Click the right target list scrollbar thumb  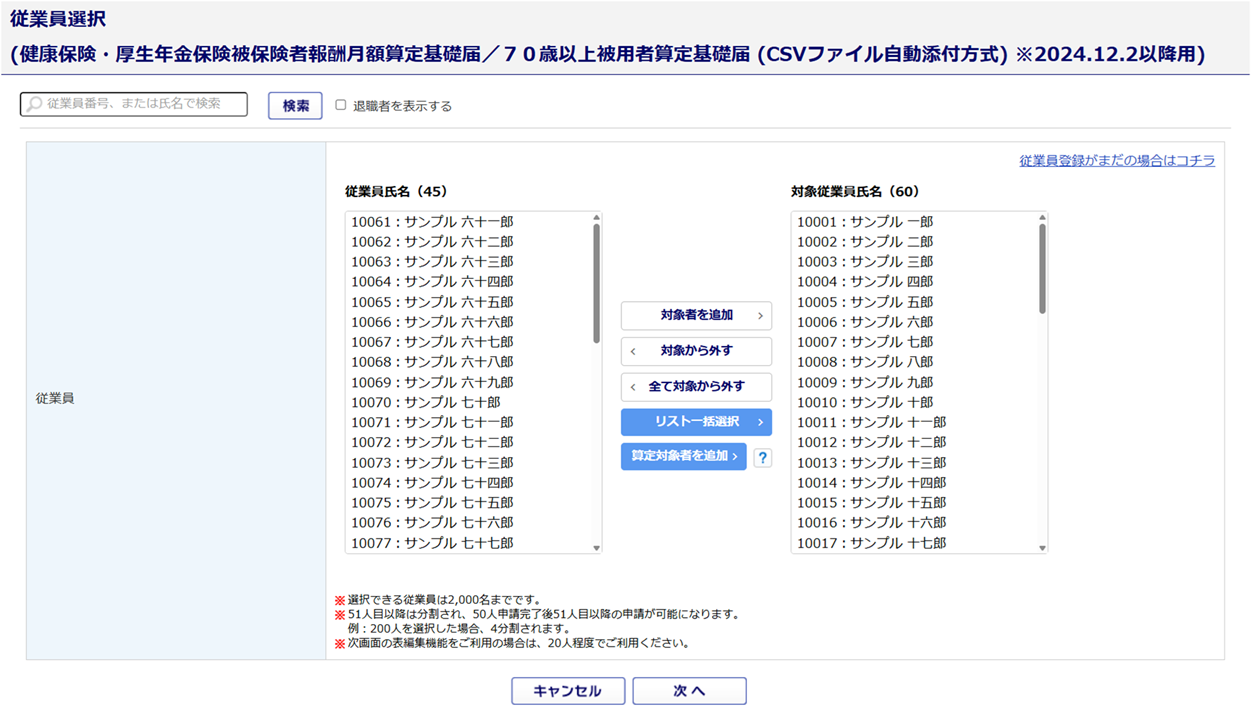[x=1042, y=268]
